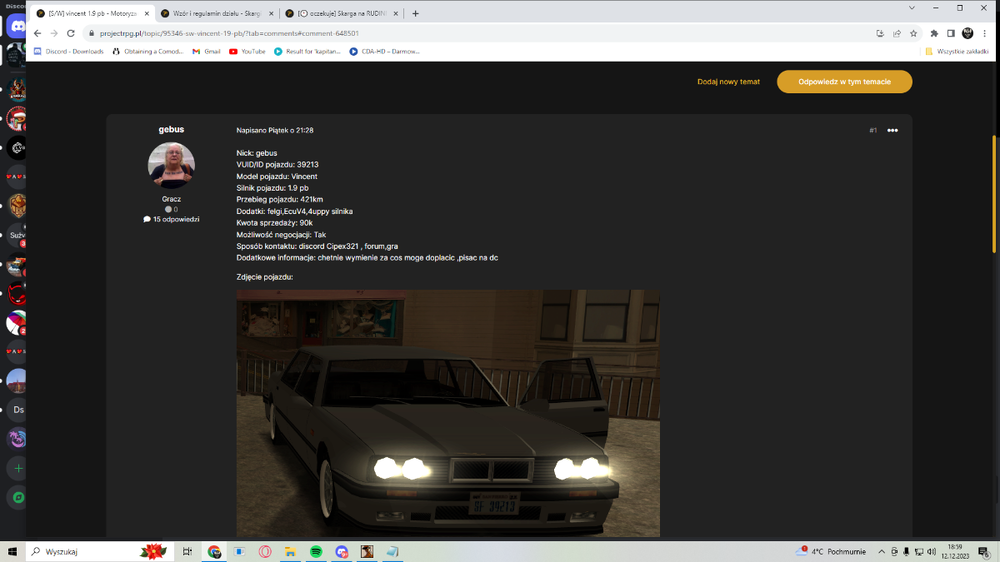Bookmark this page with star icon
Image resolution: width=1000 pixels, height=562 pixels.
913,33
